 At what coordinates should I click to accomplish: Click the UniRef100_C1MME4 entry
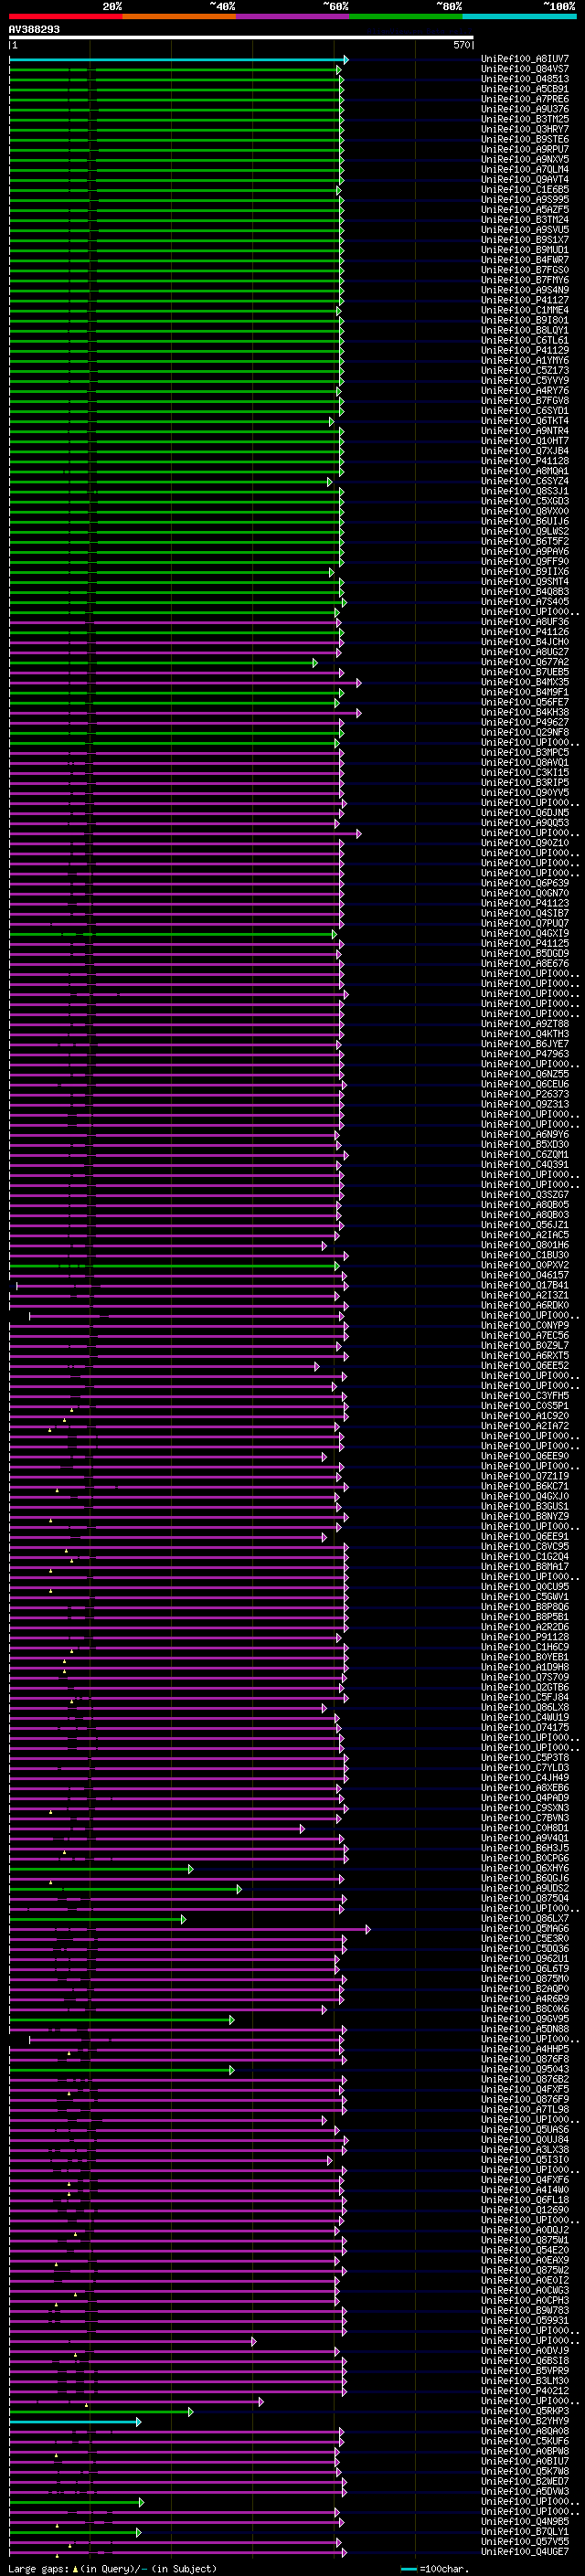pyautogui.click(x=525, y=310)
